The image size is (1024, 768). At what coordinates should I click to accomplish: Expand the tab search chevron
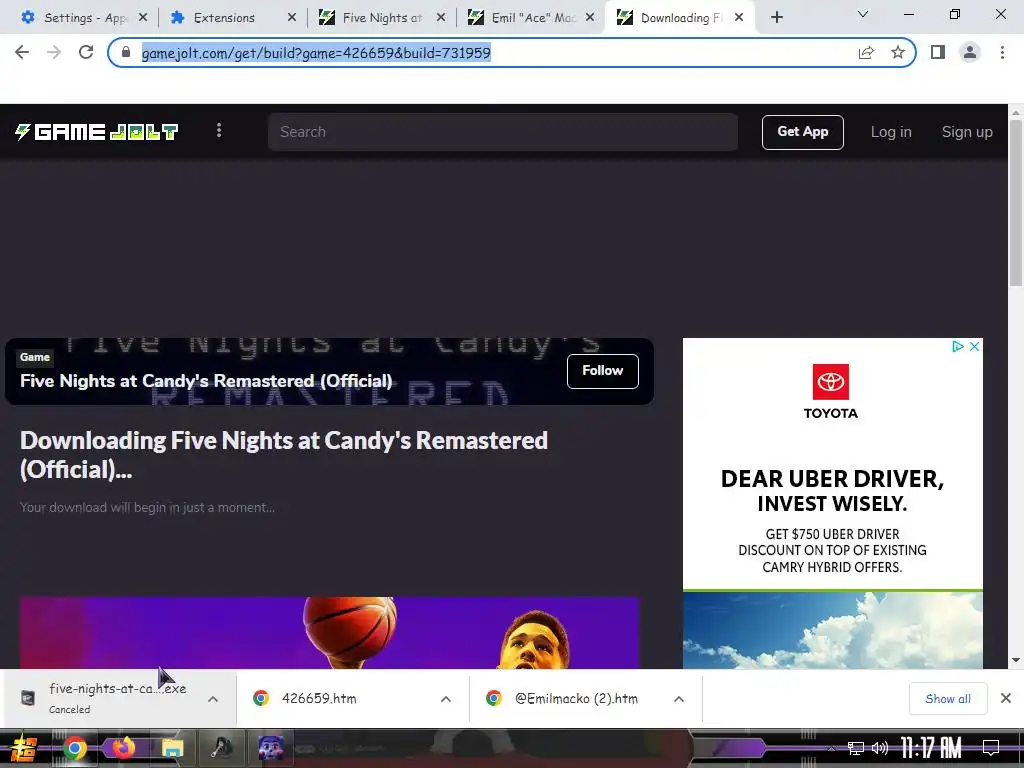(863, 14)
